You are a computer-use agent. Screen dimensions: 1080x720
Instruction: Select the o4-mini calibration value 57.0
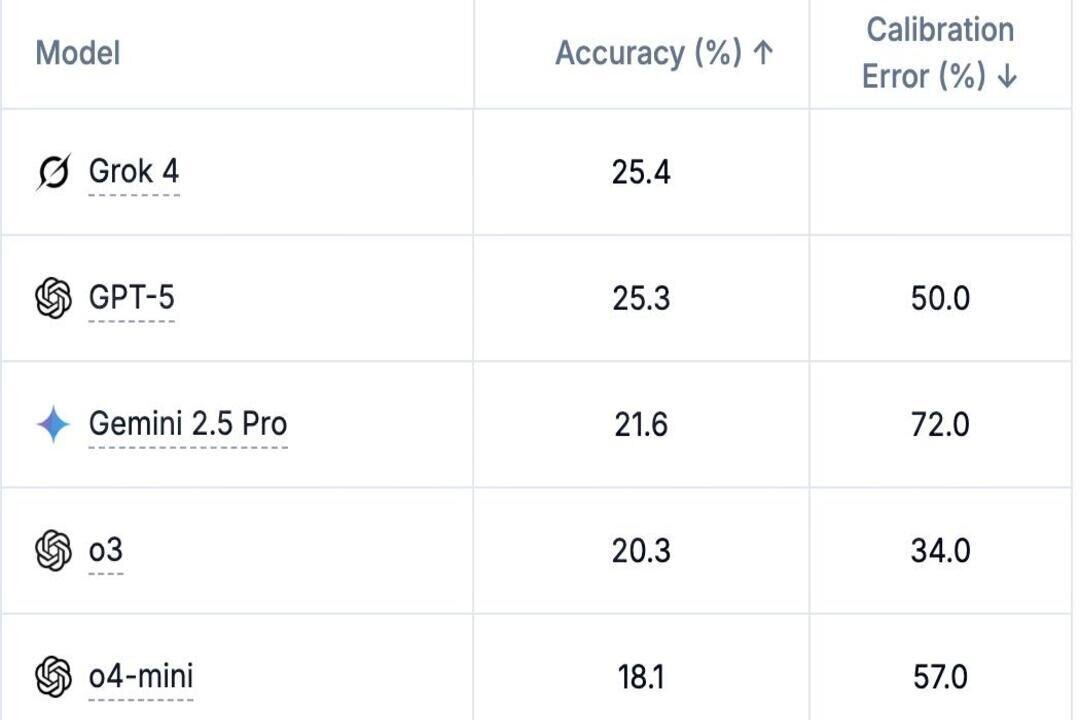coord(940,677)
